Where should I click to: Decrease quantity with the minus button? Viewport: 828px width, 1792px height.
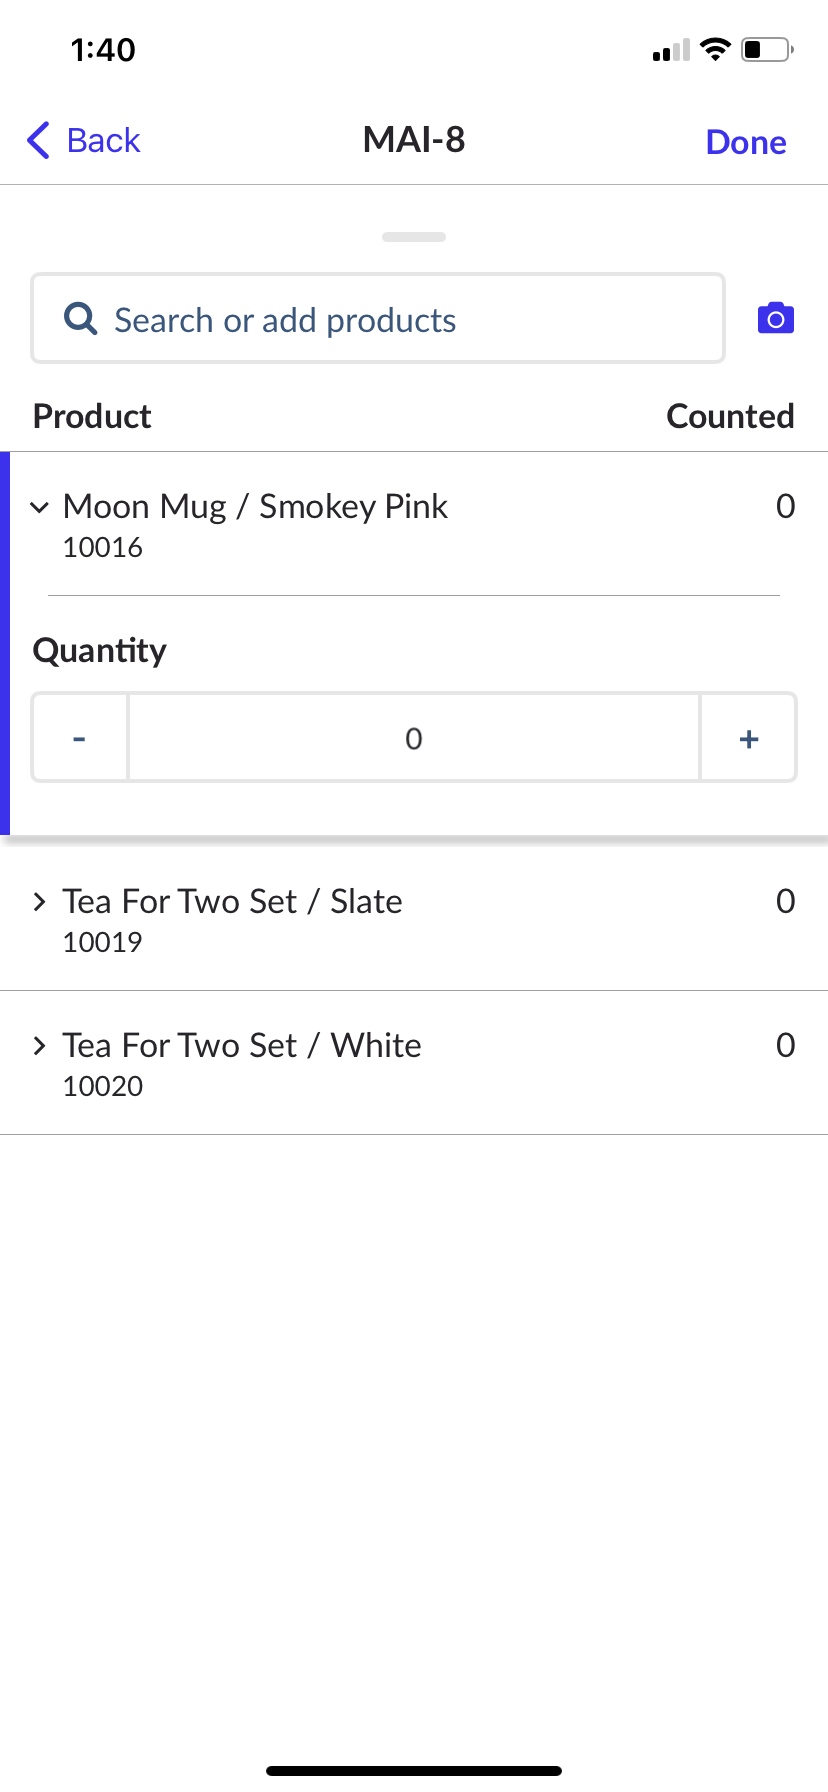80,738
